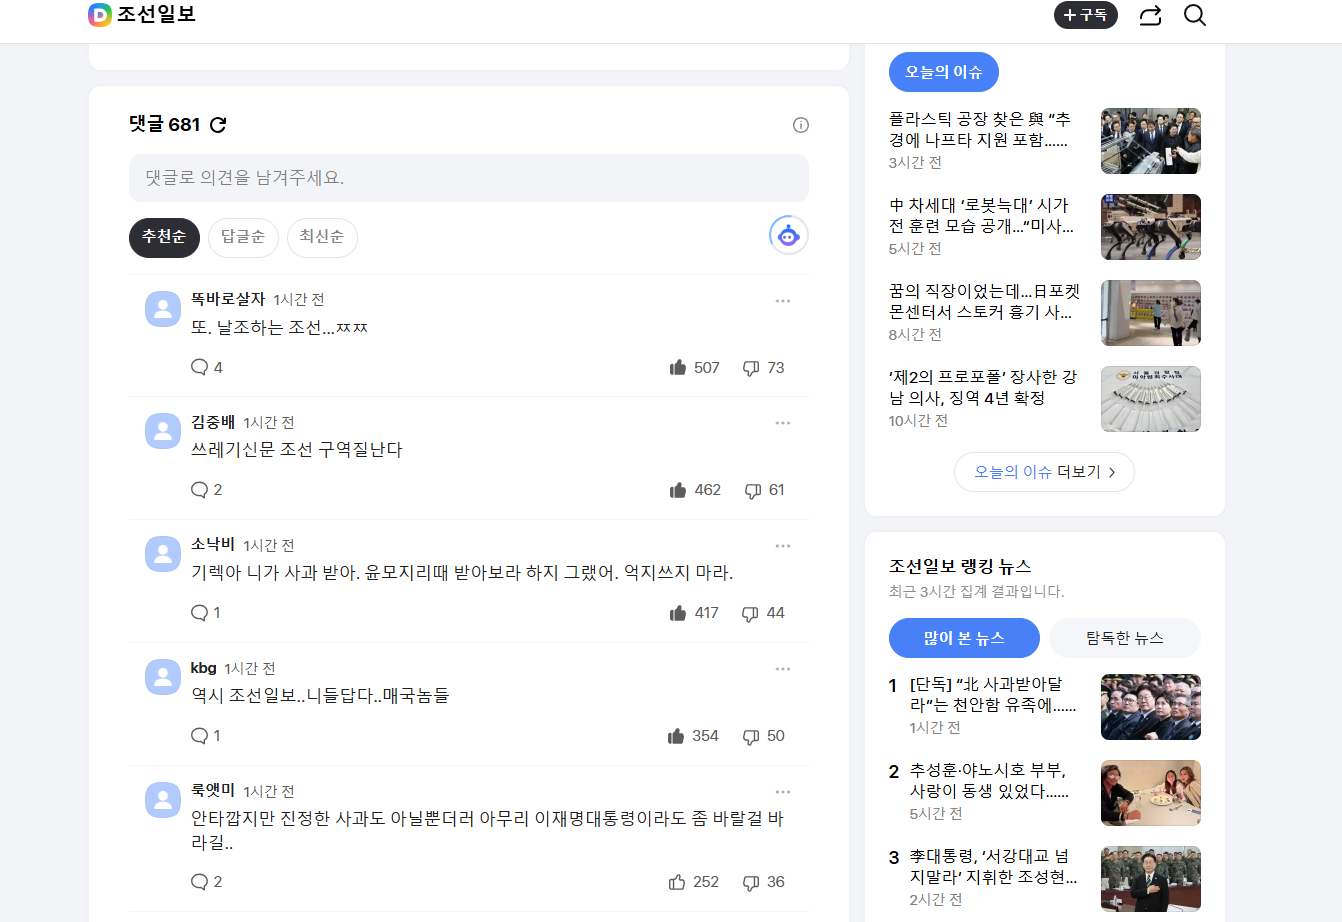This screenshot has height=922, width=1342.
Task: Open the 프로포폴 syringes article thumbnail
Action: coord(1151,399)
